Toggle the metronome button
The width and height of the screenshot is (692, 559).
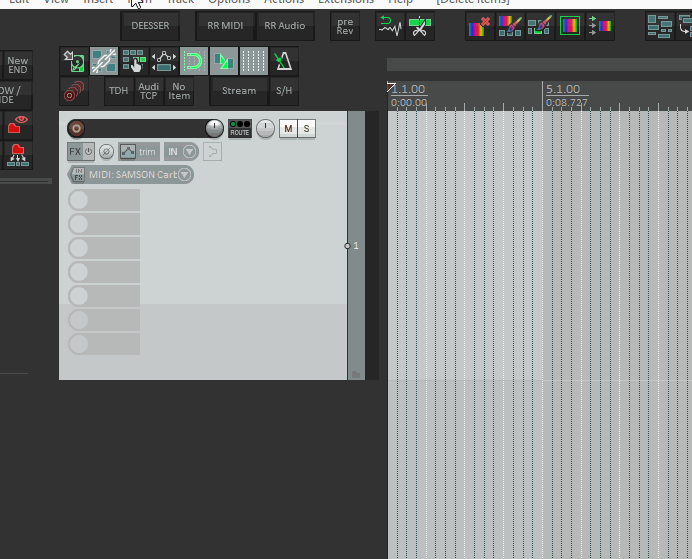pos(284,61)
